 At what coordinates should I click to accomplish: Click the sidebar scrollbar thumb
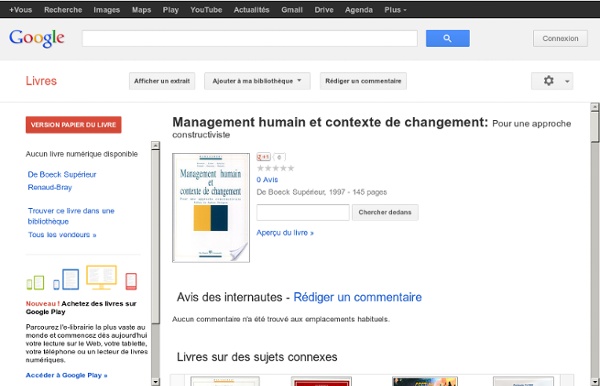pos(155,236)
